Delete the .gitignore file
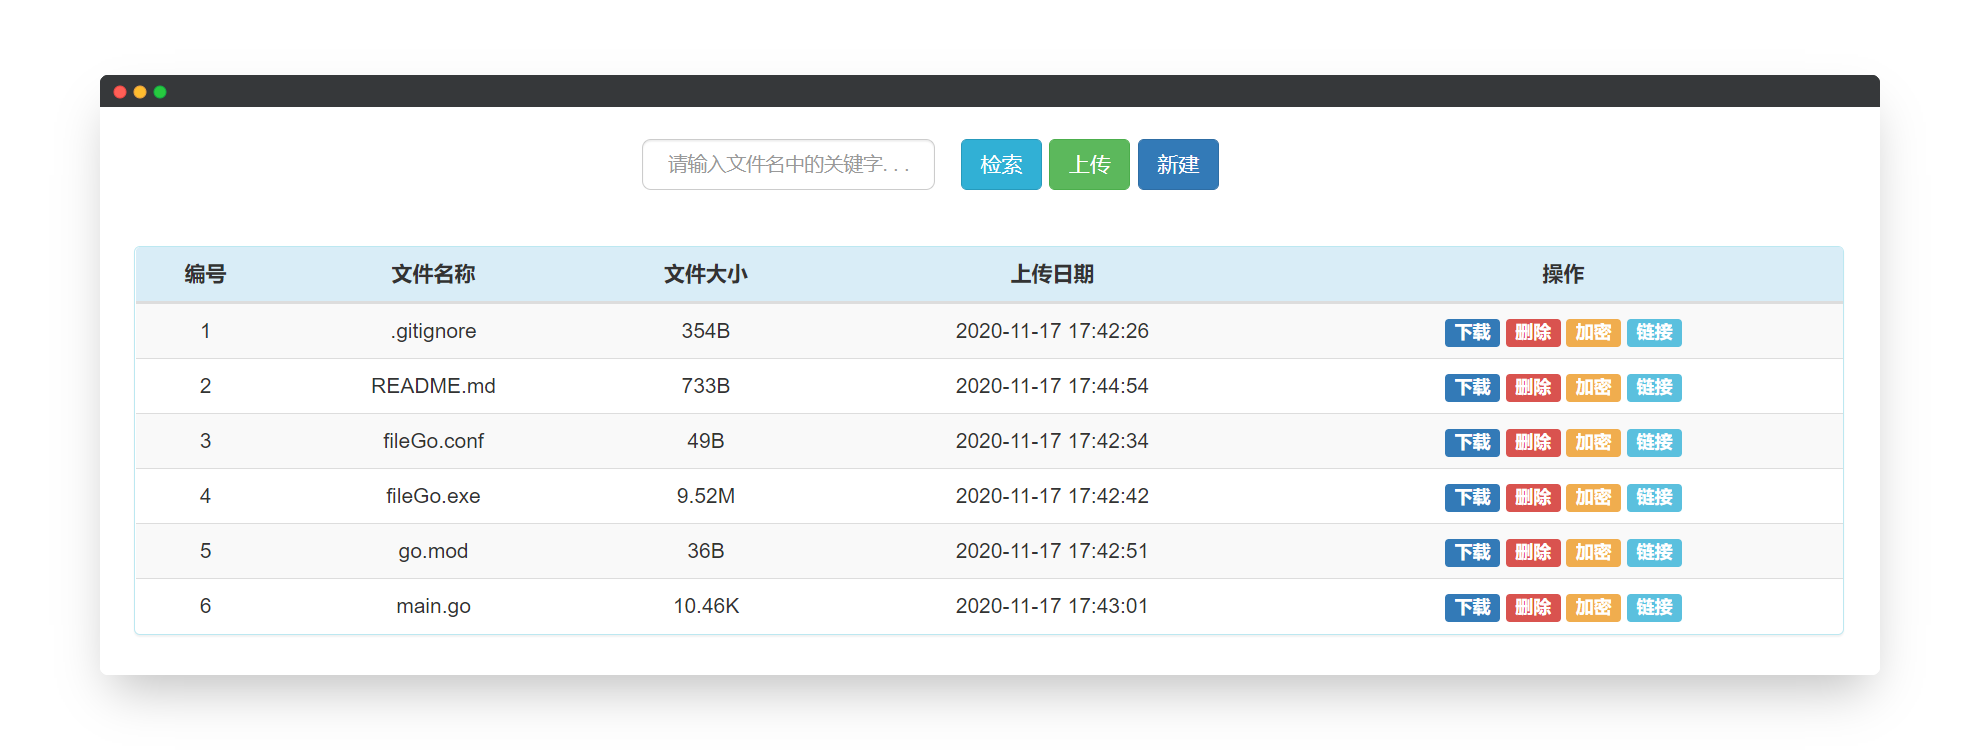 1533,332
